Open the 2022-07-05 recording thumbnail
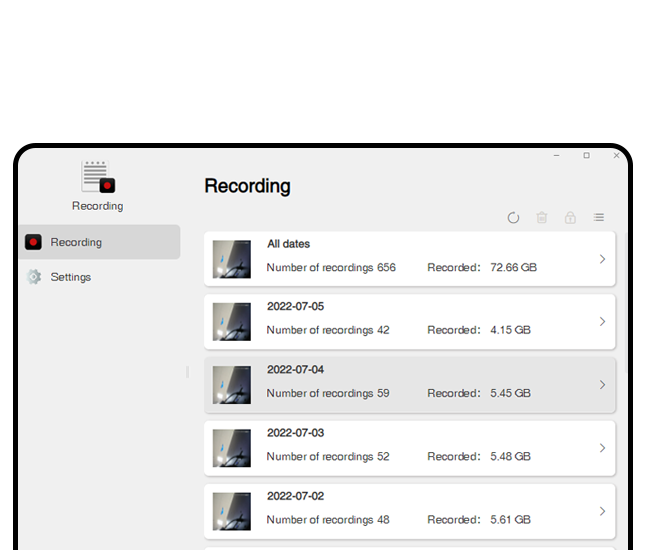648x550 pixels. tap(232, 322)
